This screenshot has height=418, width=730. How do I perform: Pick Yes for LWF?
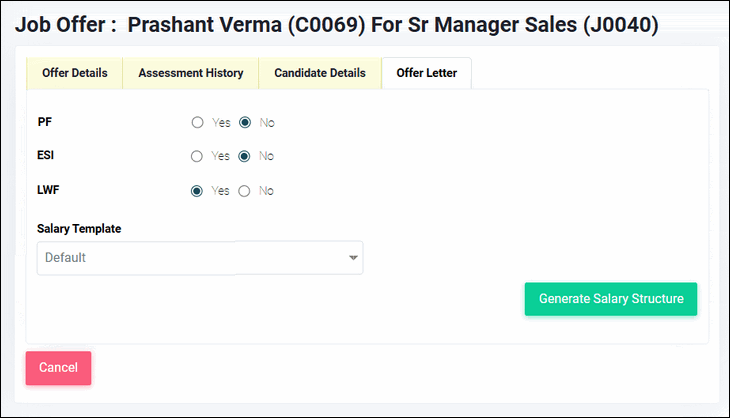[x=197, y=191]
